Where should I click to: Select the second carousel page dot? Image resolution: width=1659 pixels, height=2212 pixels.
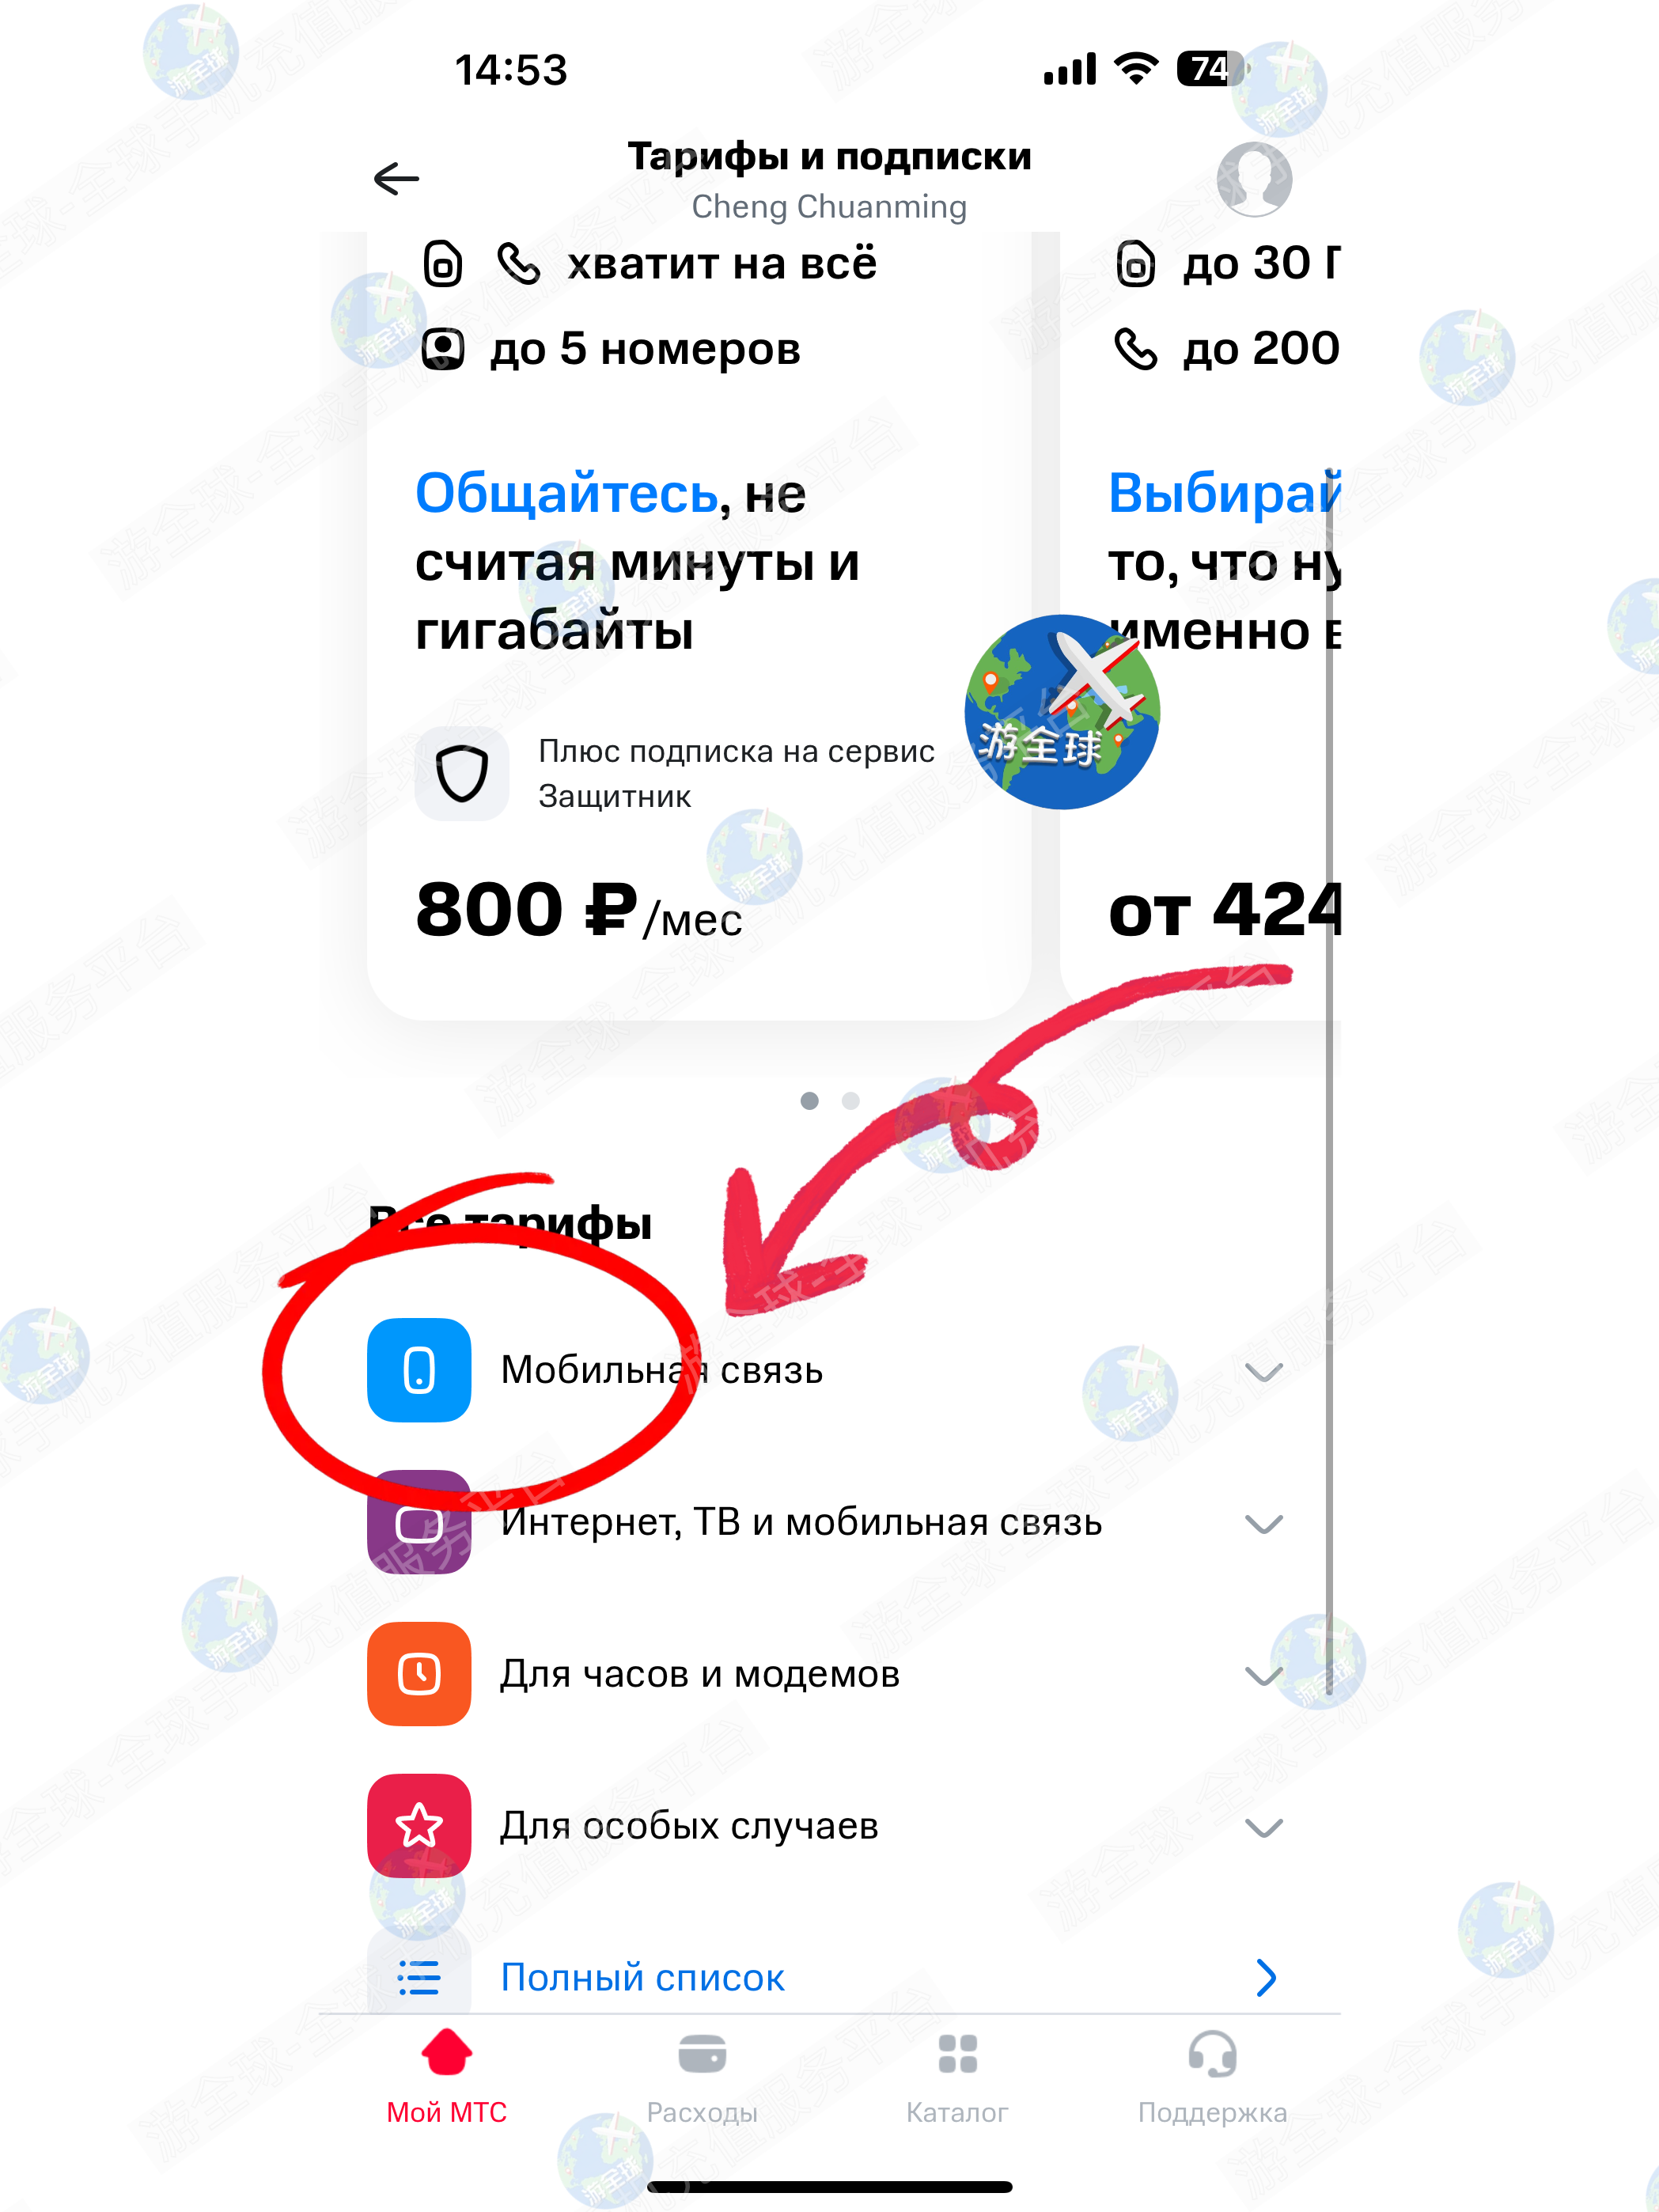coord(851,1100)
